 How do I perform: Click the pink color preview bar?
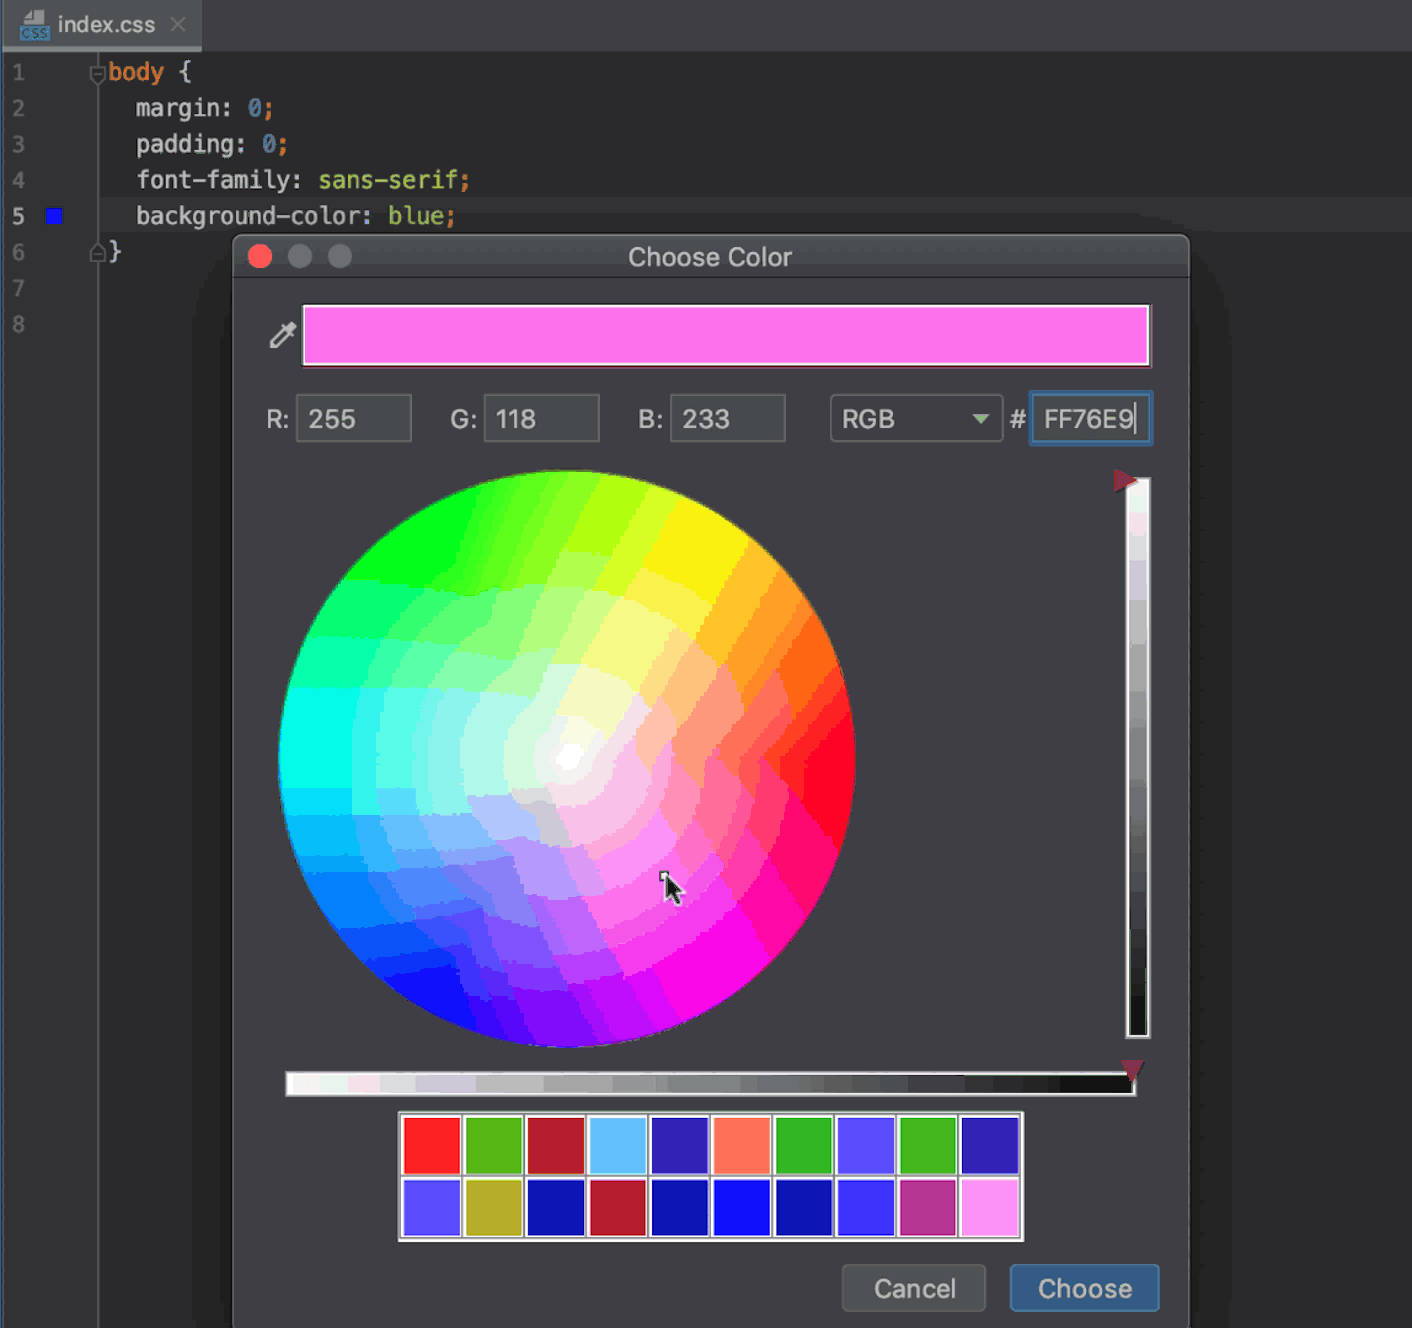pyautogui.click(x=726, y=335)
